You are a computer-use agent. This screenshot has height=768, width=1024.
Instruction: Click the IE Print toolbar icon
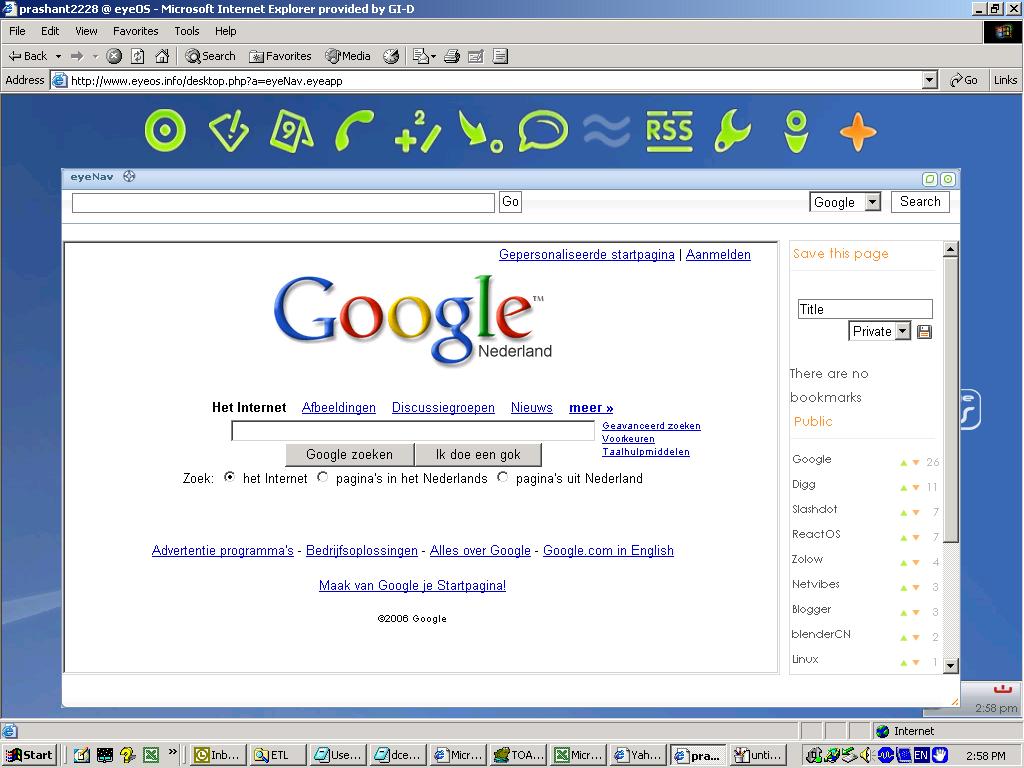[452, 56]
